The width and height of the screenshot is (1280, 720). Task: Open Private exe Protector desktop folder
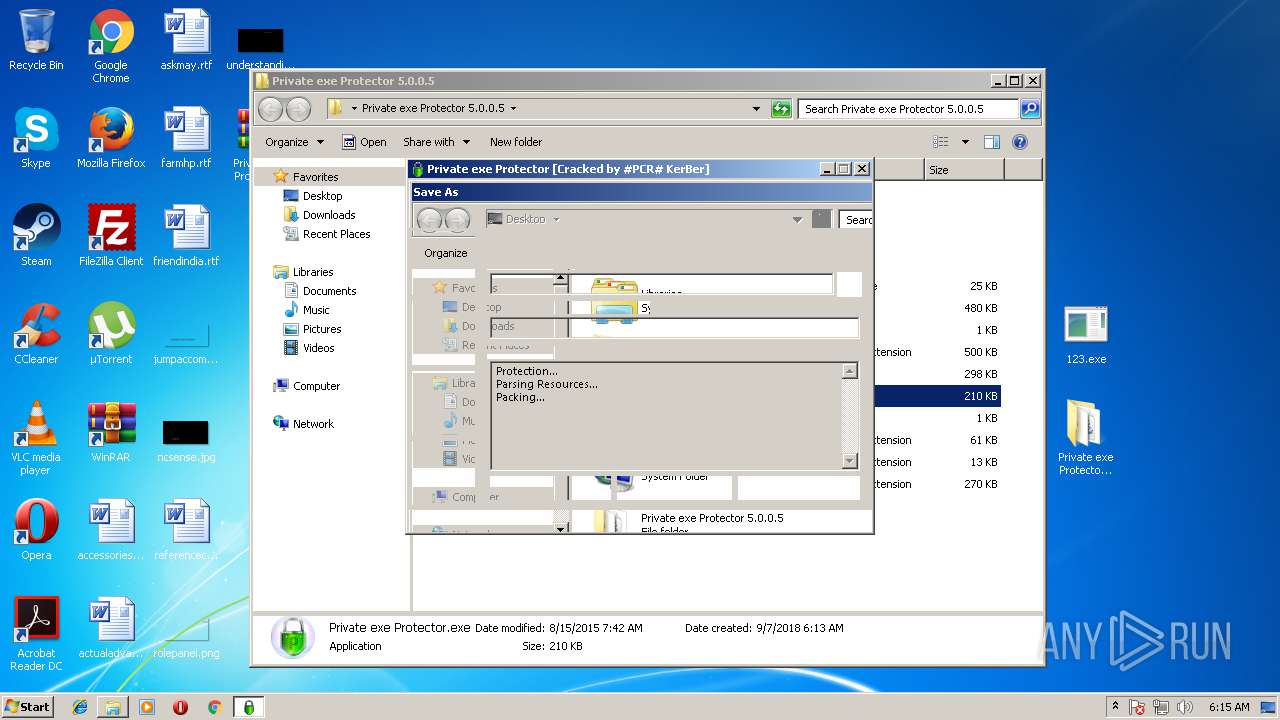click(x=1086, y=439)
